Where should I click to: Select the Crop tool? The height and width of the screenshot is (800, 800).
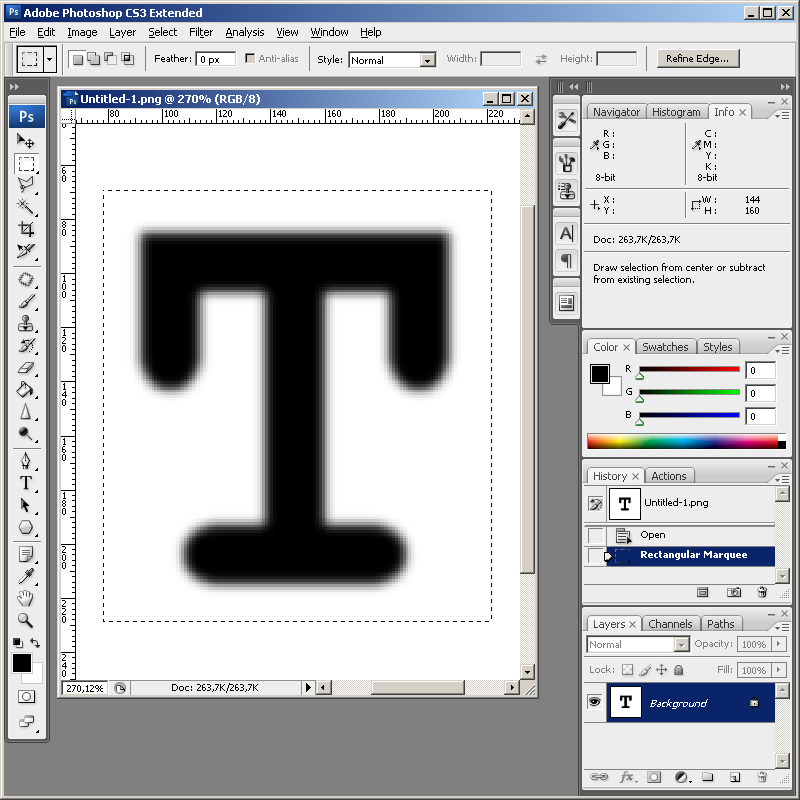tap(26, 229)
